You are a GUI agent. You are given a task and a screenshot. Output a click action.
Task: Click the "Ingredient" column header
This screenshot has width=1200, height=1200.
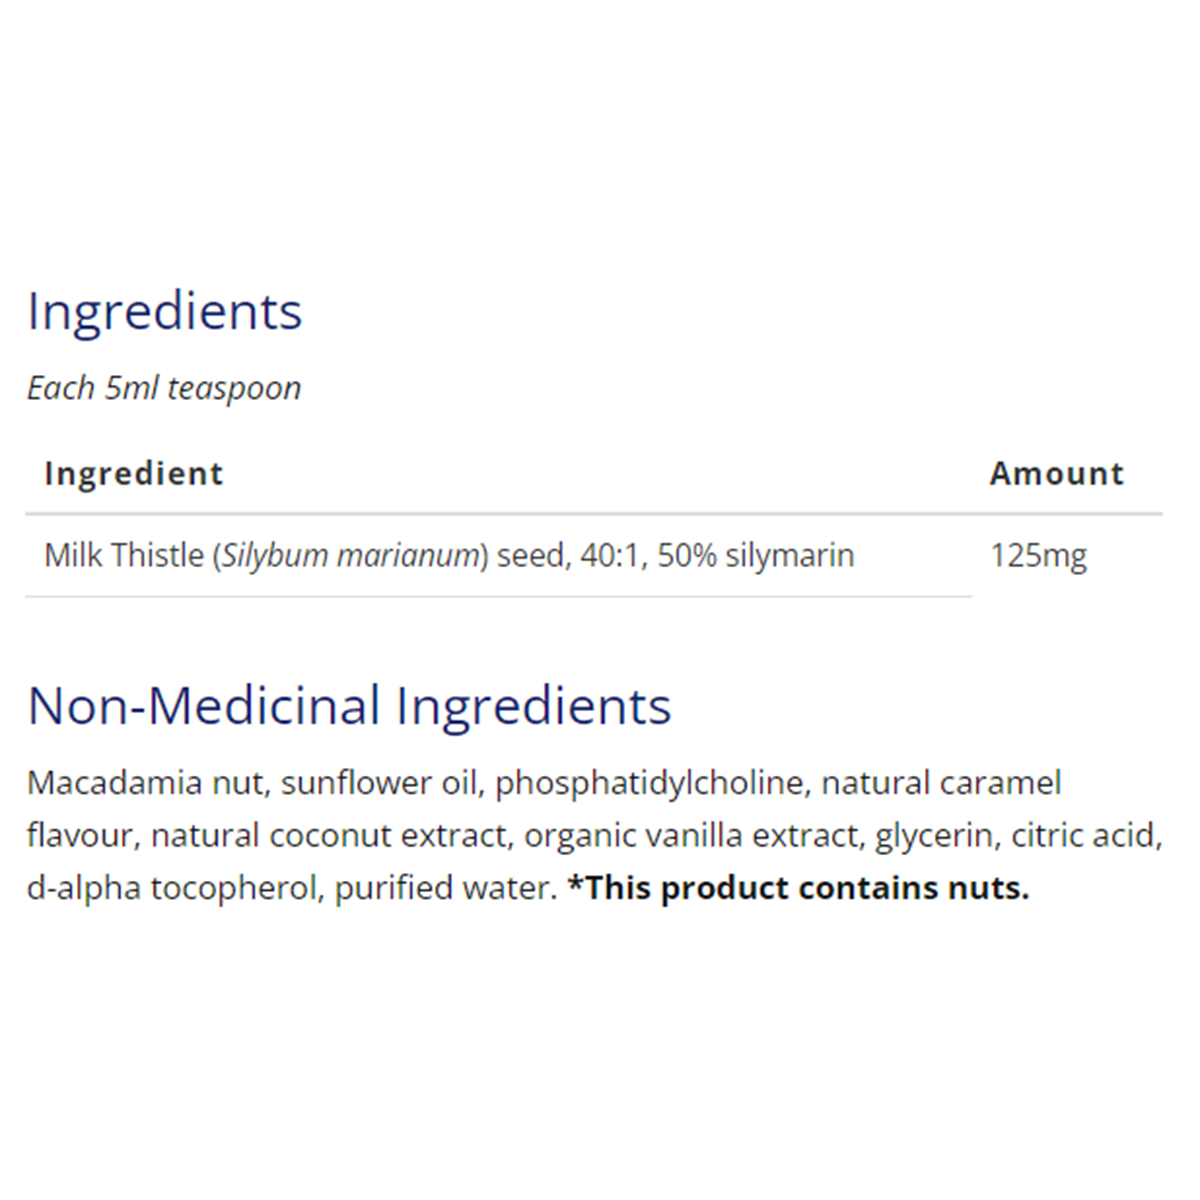pos(134,473)
